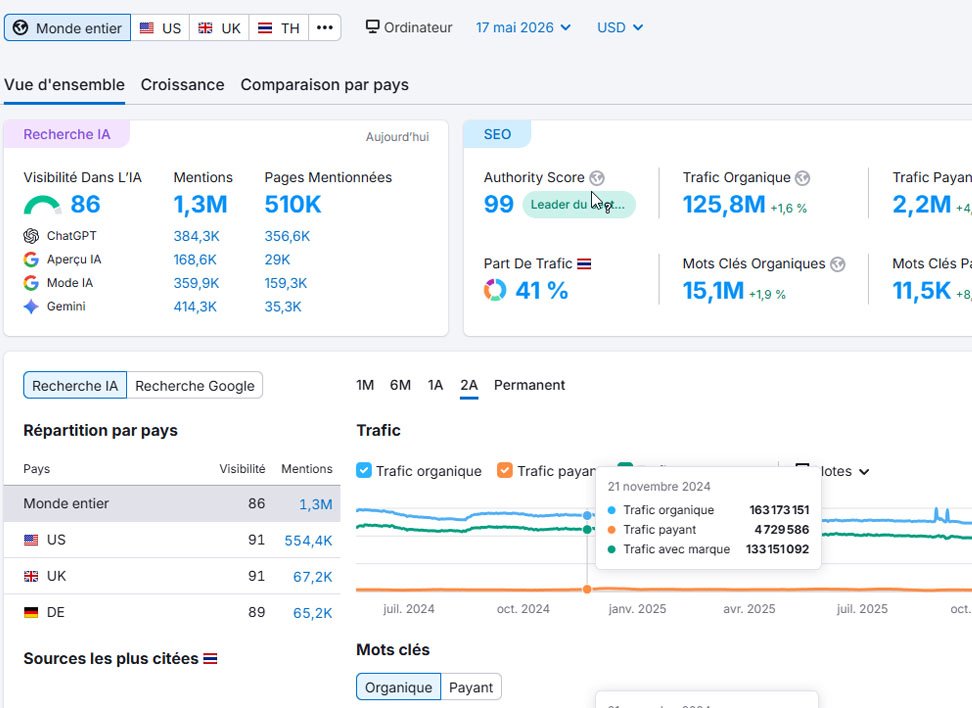
Task: Expand the Notes dropdown chevron
Action: click(x=864, y=472)
